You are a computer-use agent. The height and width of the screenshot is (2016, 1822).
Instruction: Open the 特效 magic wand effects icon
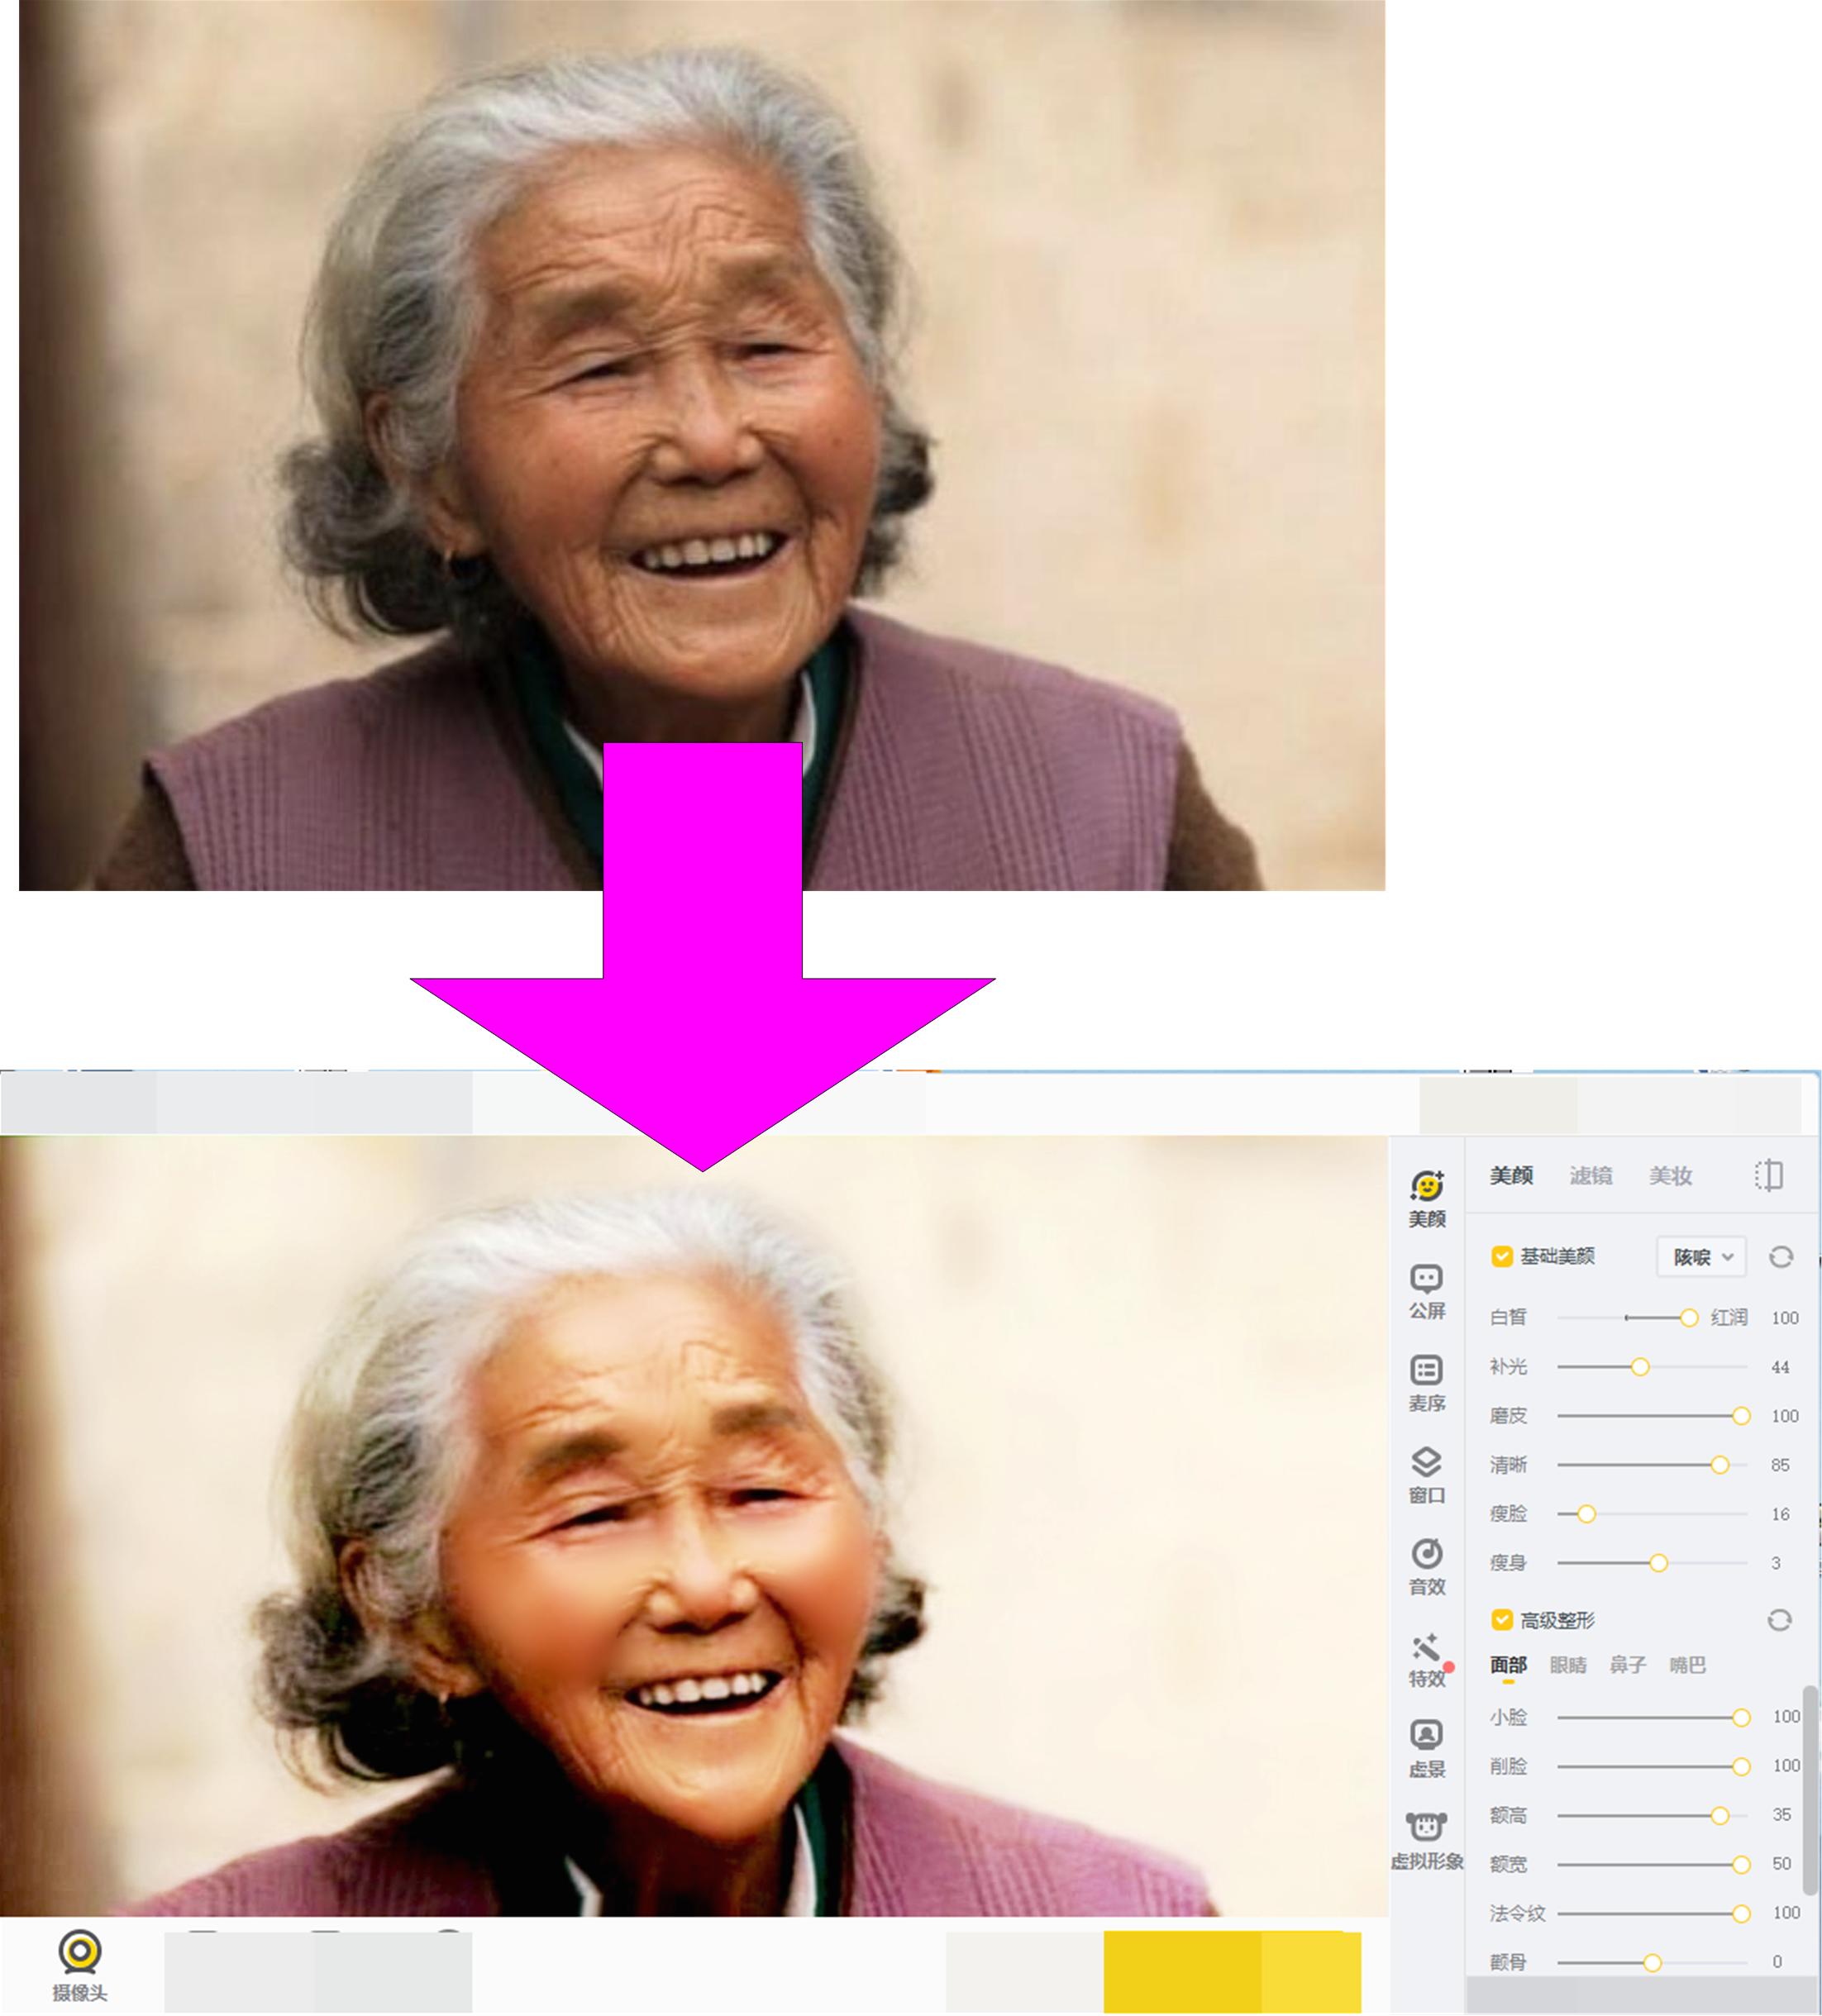(1426, 1647)
